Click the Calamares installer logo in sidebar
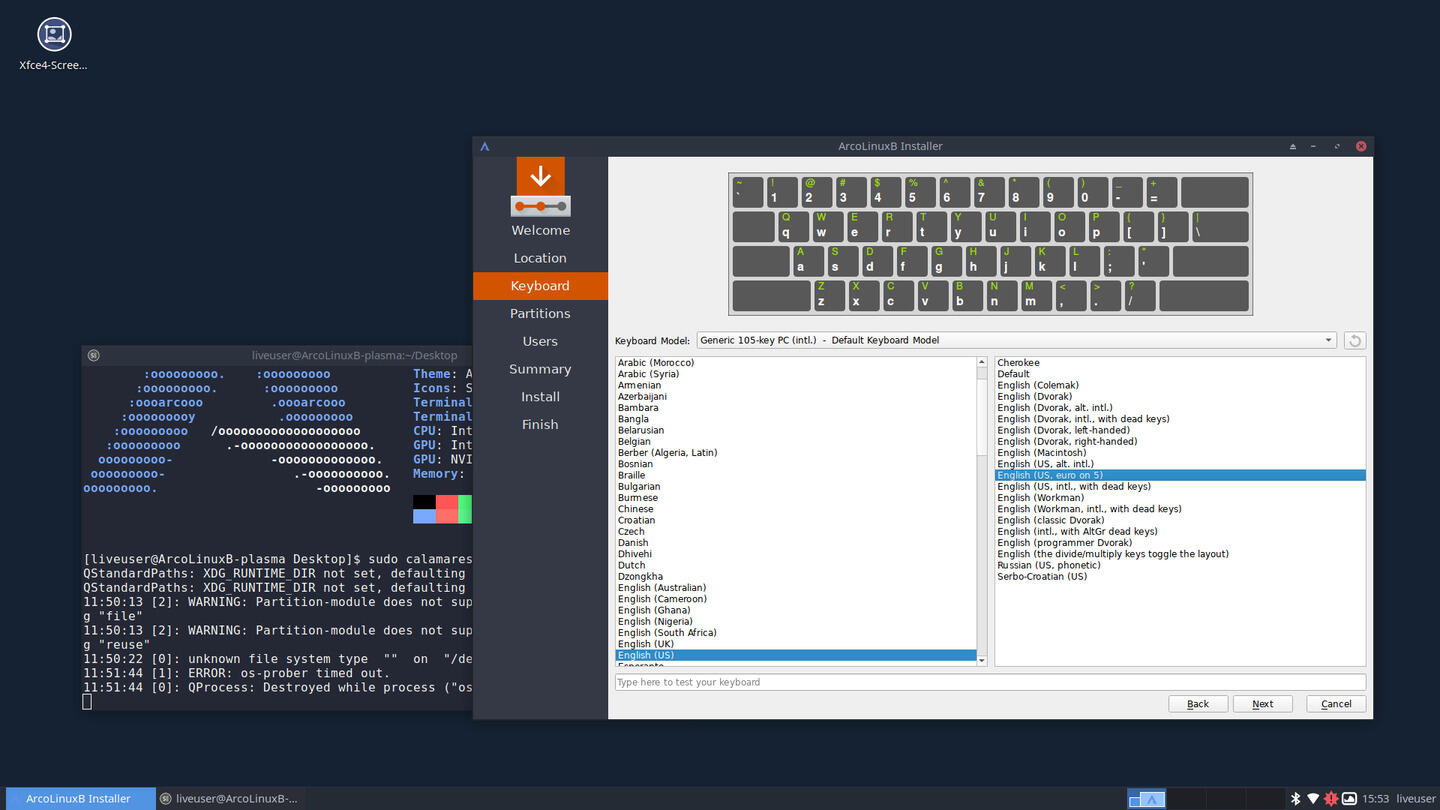The image size is (1440, 810). (540, 187)
